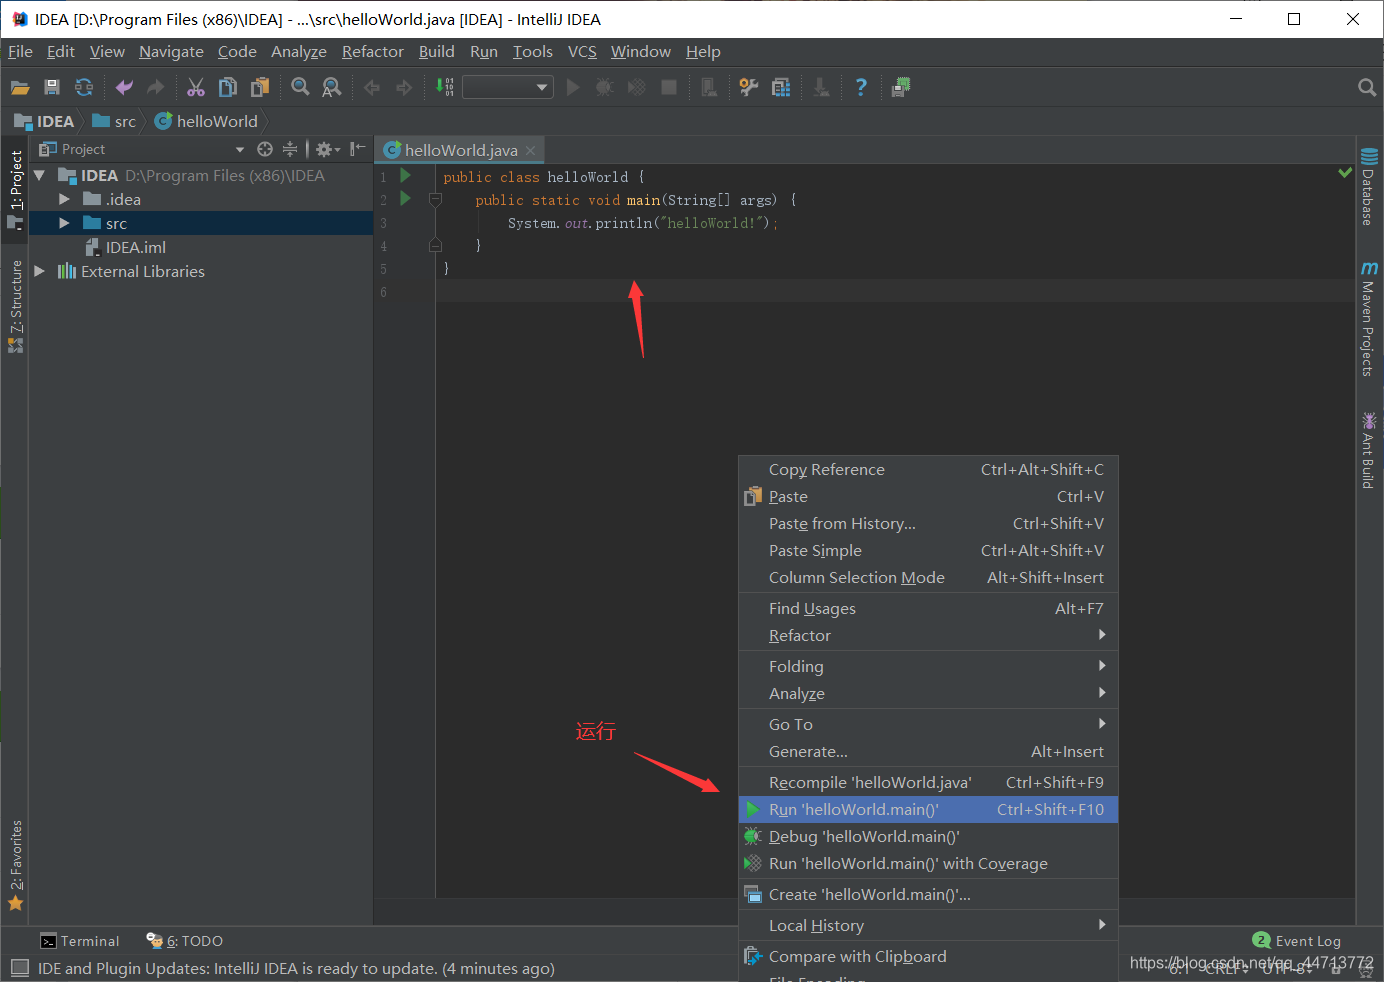
Task: Switch to the helloWorld.java editor tab
Action: point(461,150)
